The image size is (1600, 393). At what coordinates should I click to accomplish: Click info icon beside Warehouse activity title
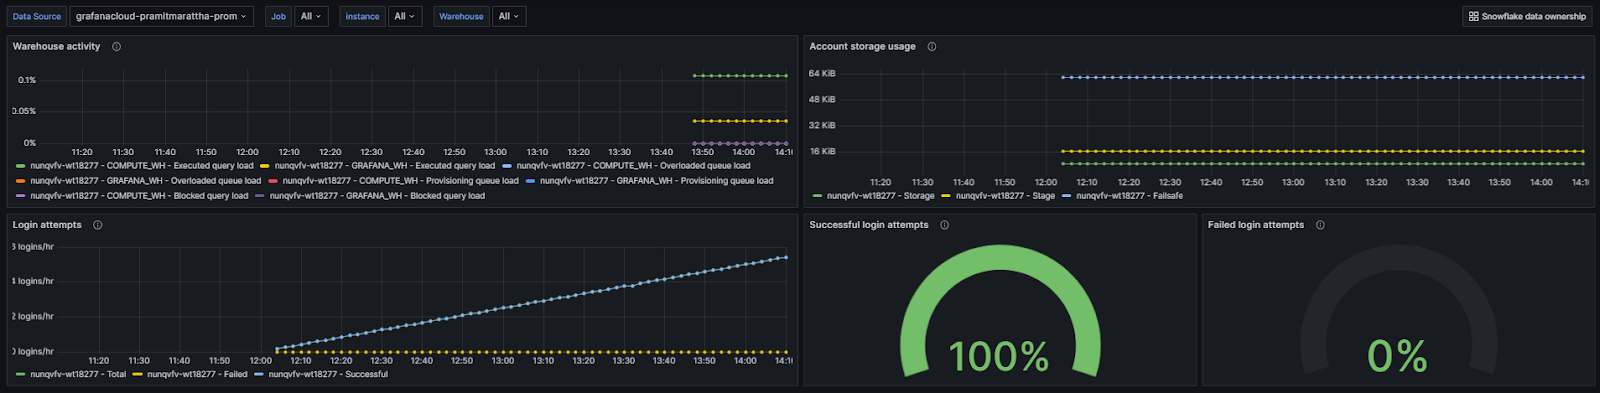coord(117,47)
